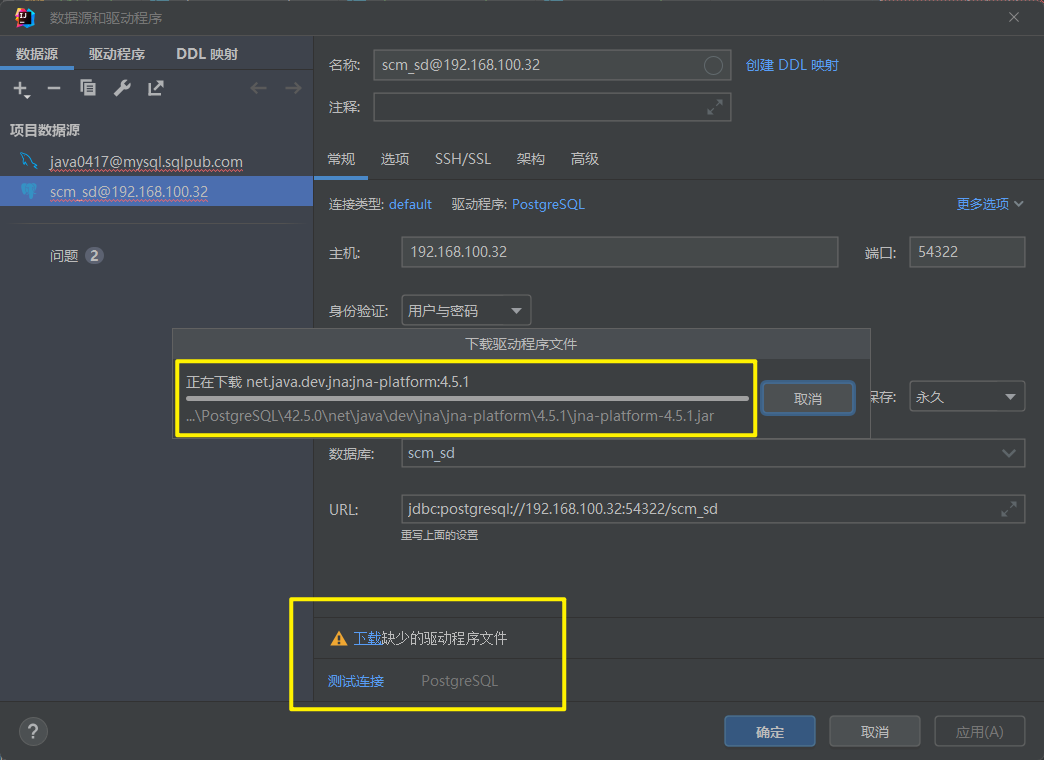The image size is (1044, 760).
Task: Cancel the driver file download
Action: point(807,398)
